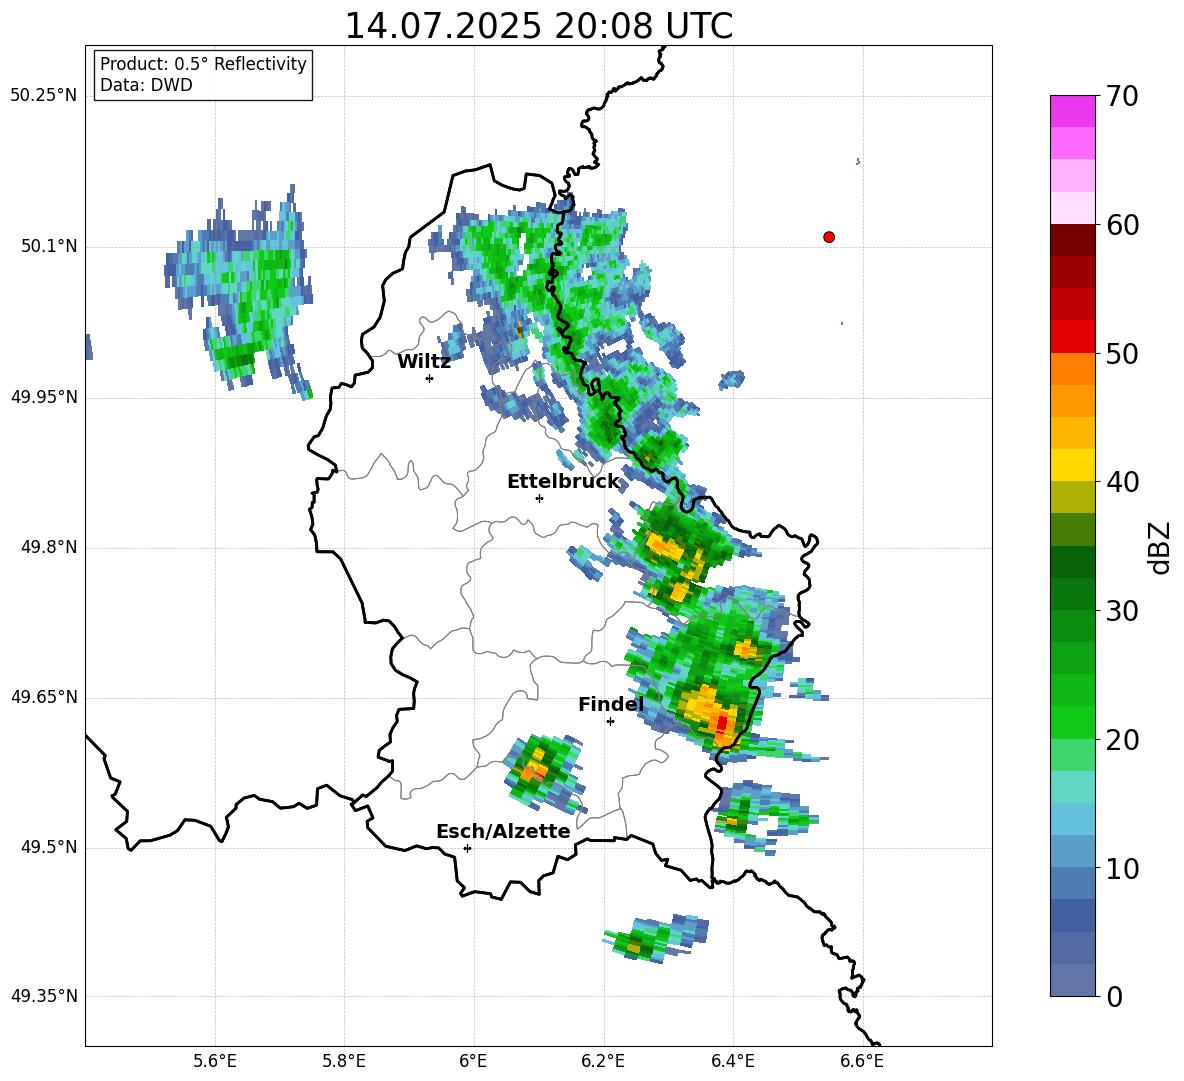This screenshot has height=1081, width=1184.
Task: Click the red core in the storm east of Findel
Action: (x=722, y=723)
